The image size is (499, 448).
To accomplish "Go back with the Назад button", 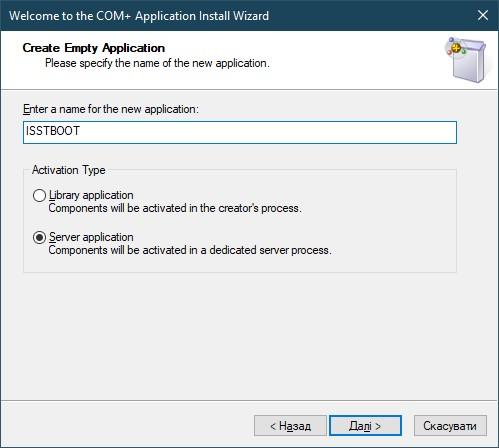I will pos(290,426).
